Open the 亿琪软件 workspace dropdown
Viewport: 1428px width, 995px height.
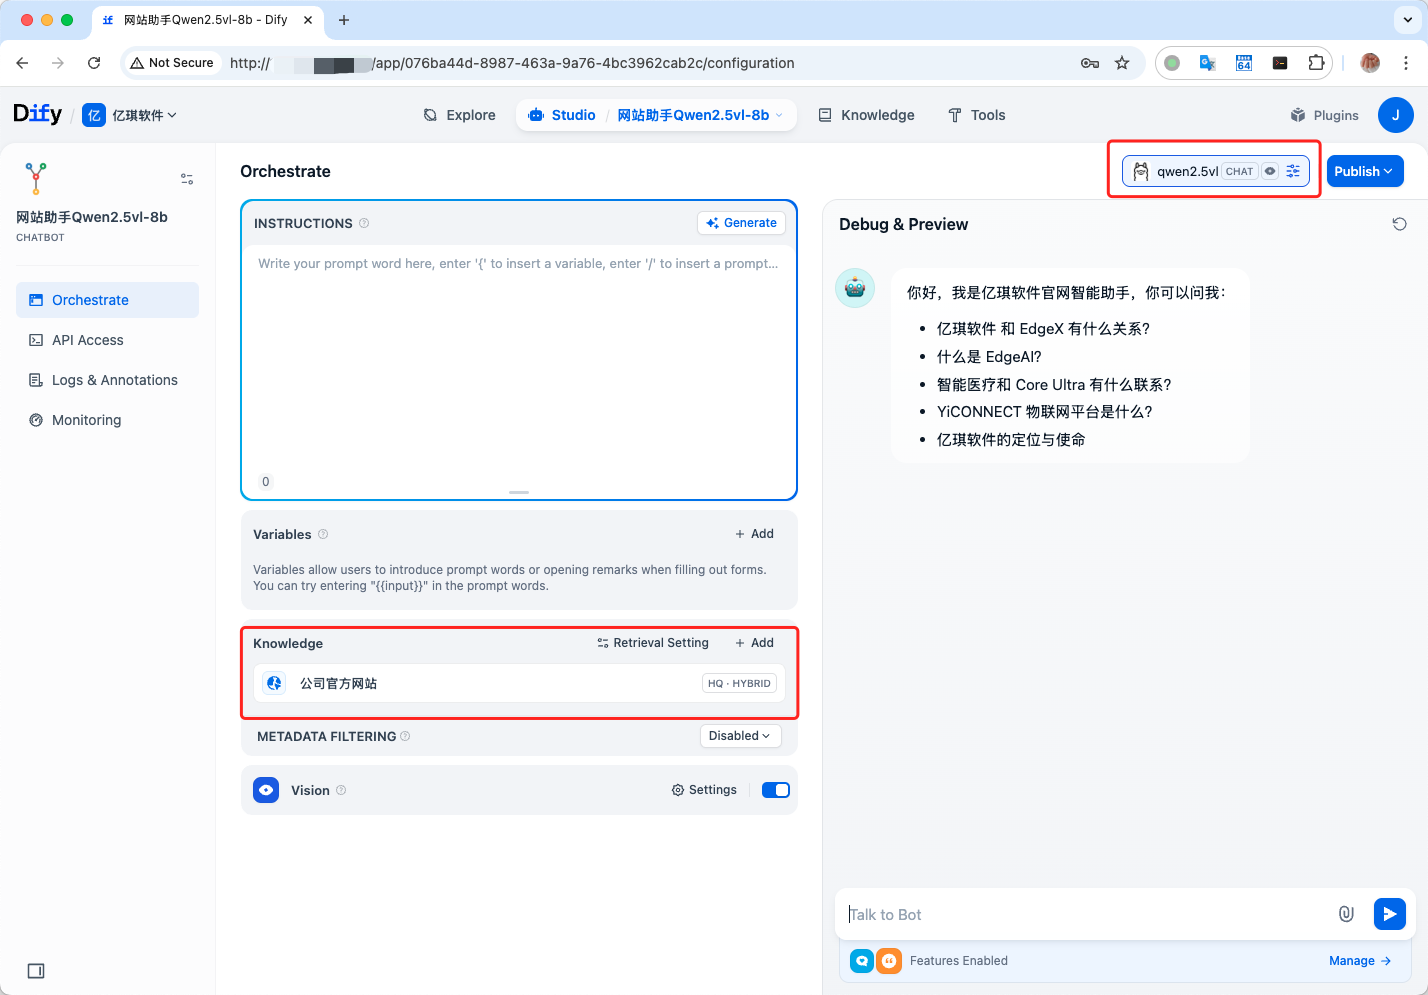click(x=130, y=115)
